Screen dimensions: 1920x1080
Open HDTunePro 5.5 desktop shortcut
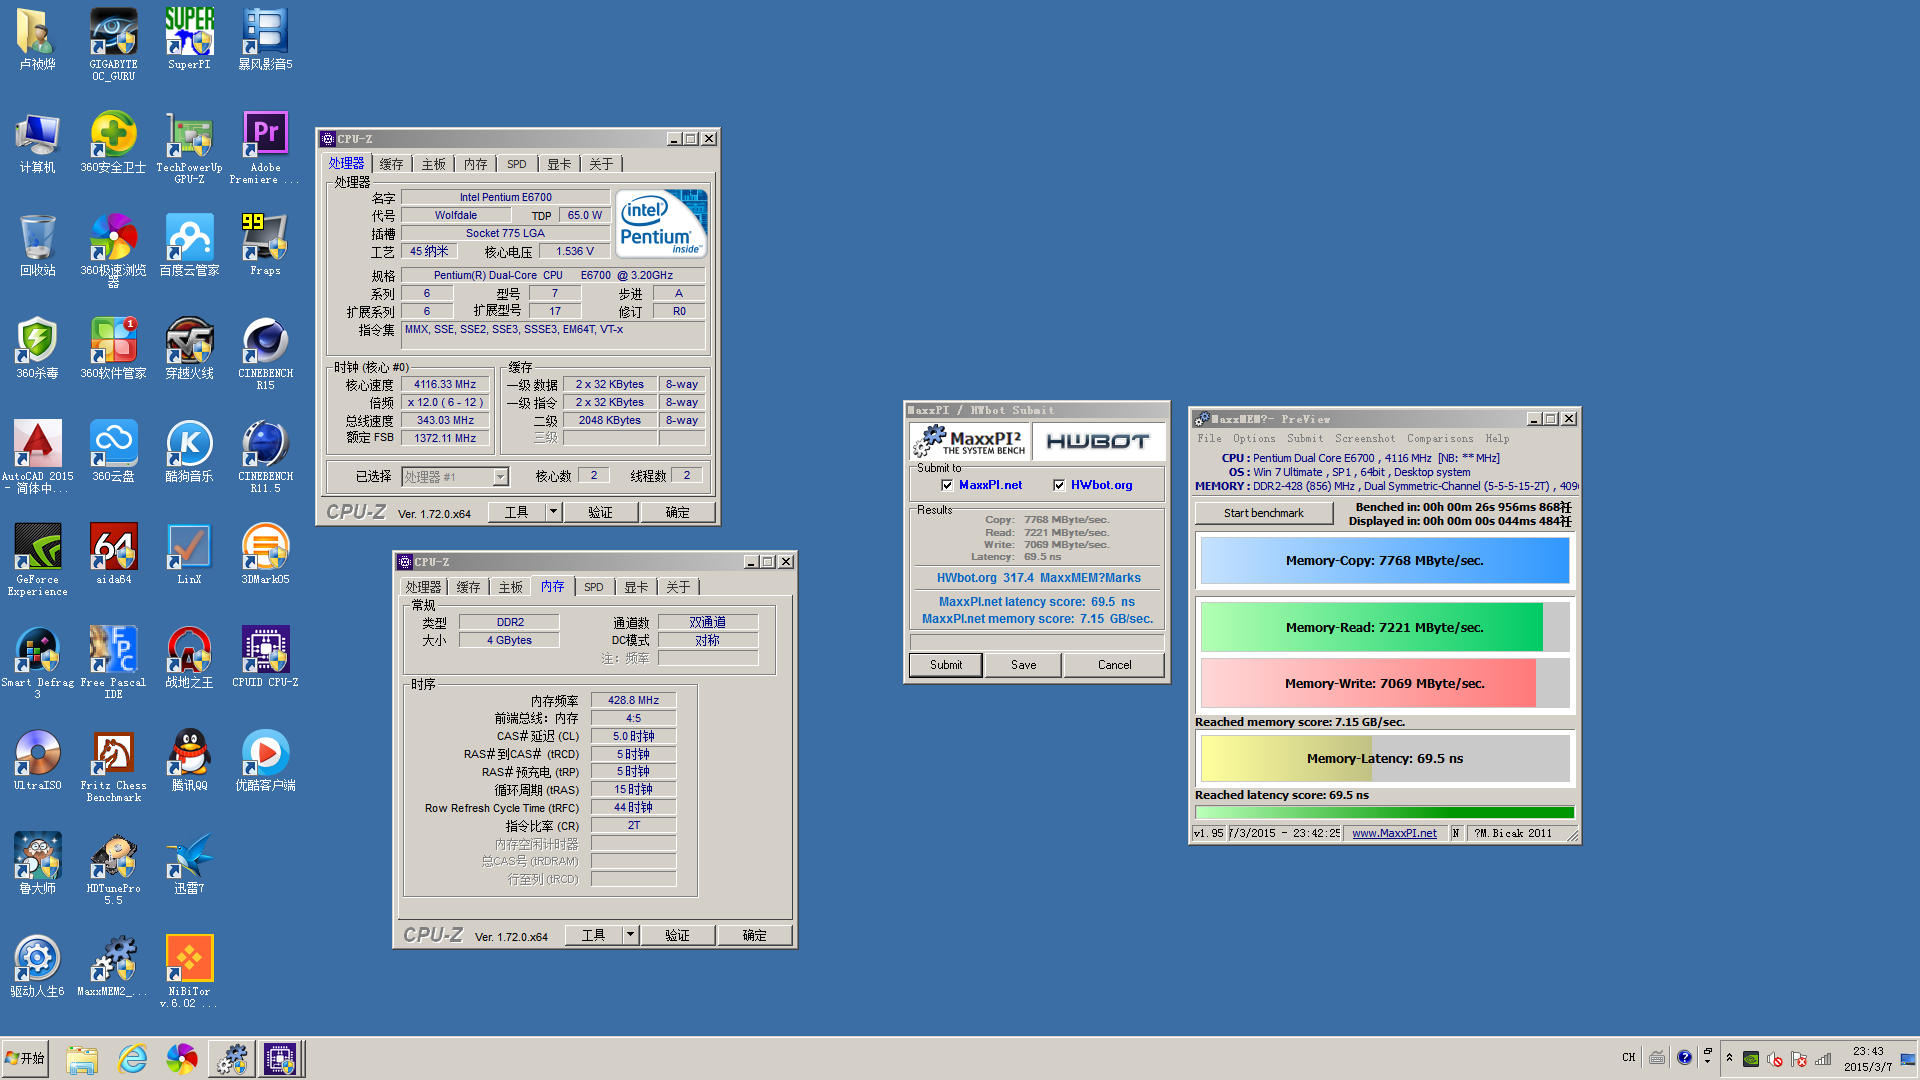pos(113,868)
